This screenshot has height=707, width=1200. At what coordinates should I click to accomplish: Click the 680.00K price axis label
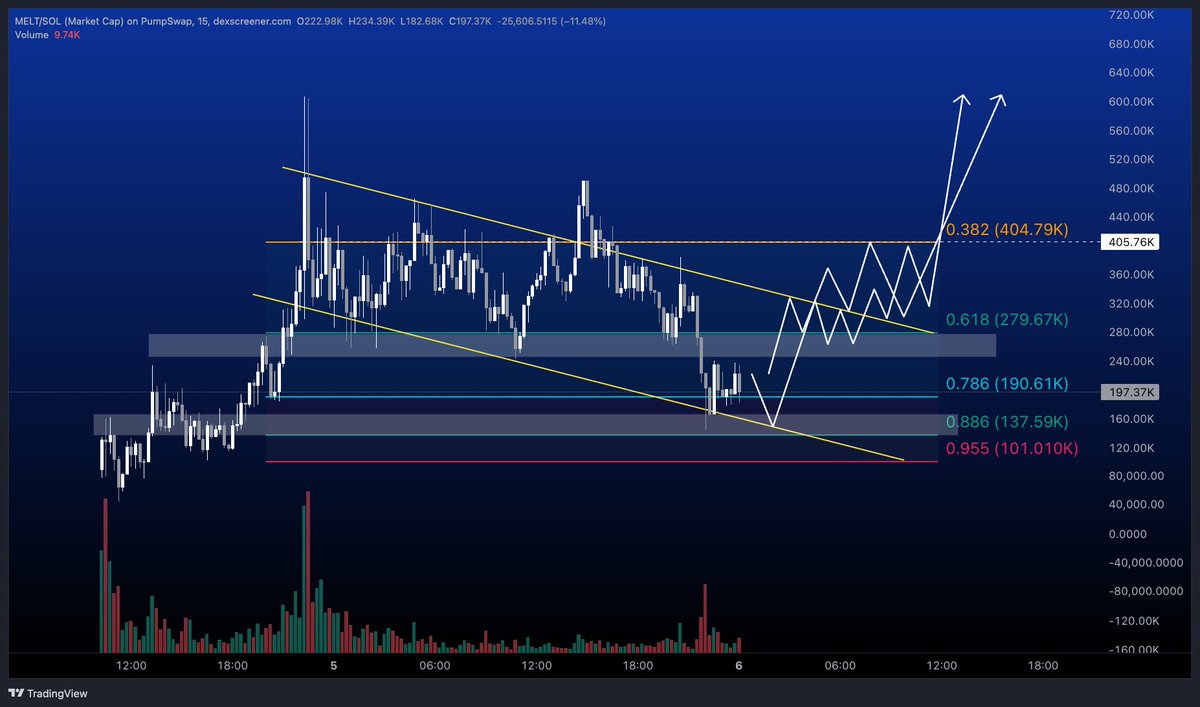pyautogui.click(x=1132, y=44)
